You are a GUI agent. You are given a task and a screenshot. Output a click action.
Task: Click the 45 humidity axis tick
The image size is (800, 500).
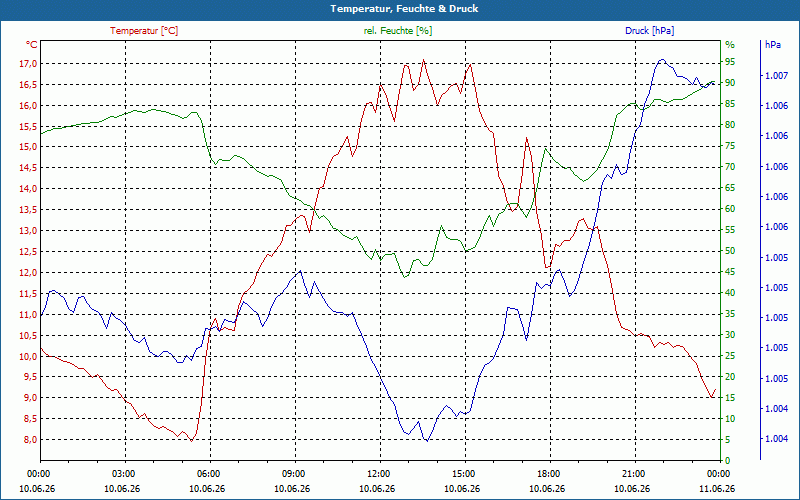(x=730, y=272)
